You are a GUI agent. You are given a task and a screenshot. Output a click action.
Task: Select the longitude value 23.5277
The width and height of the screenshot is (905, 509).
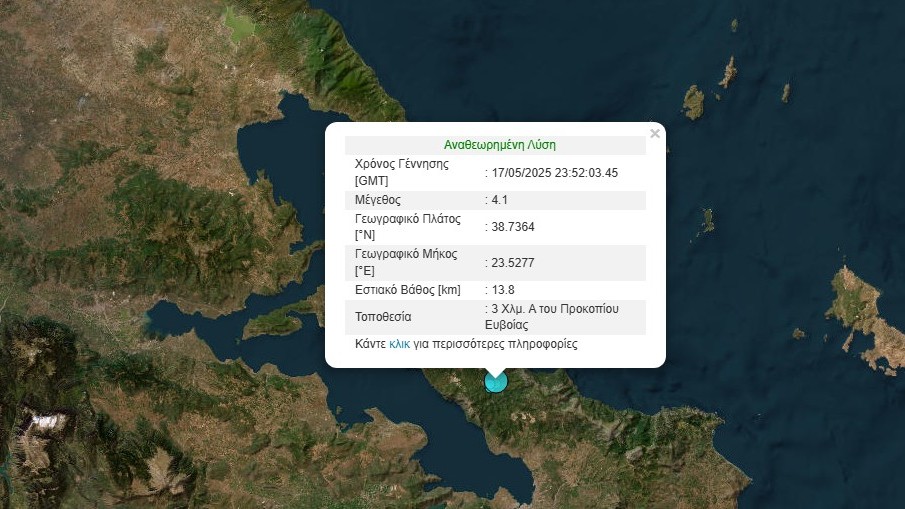click(x=513, y=263)
